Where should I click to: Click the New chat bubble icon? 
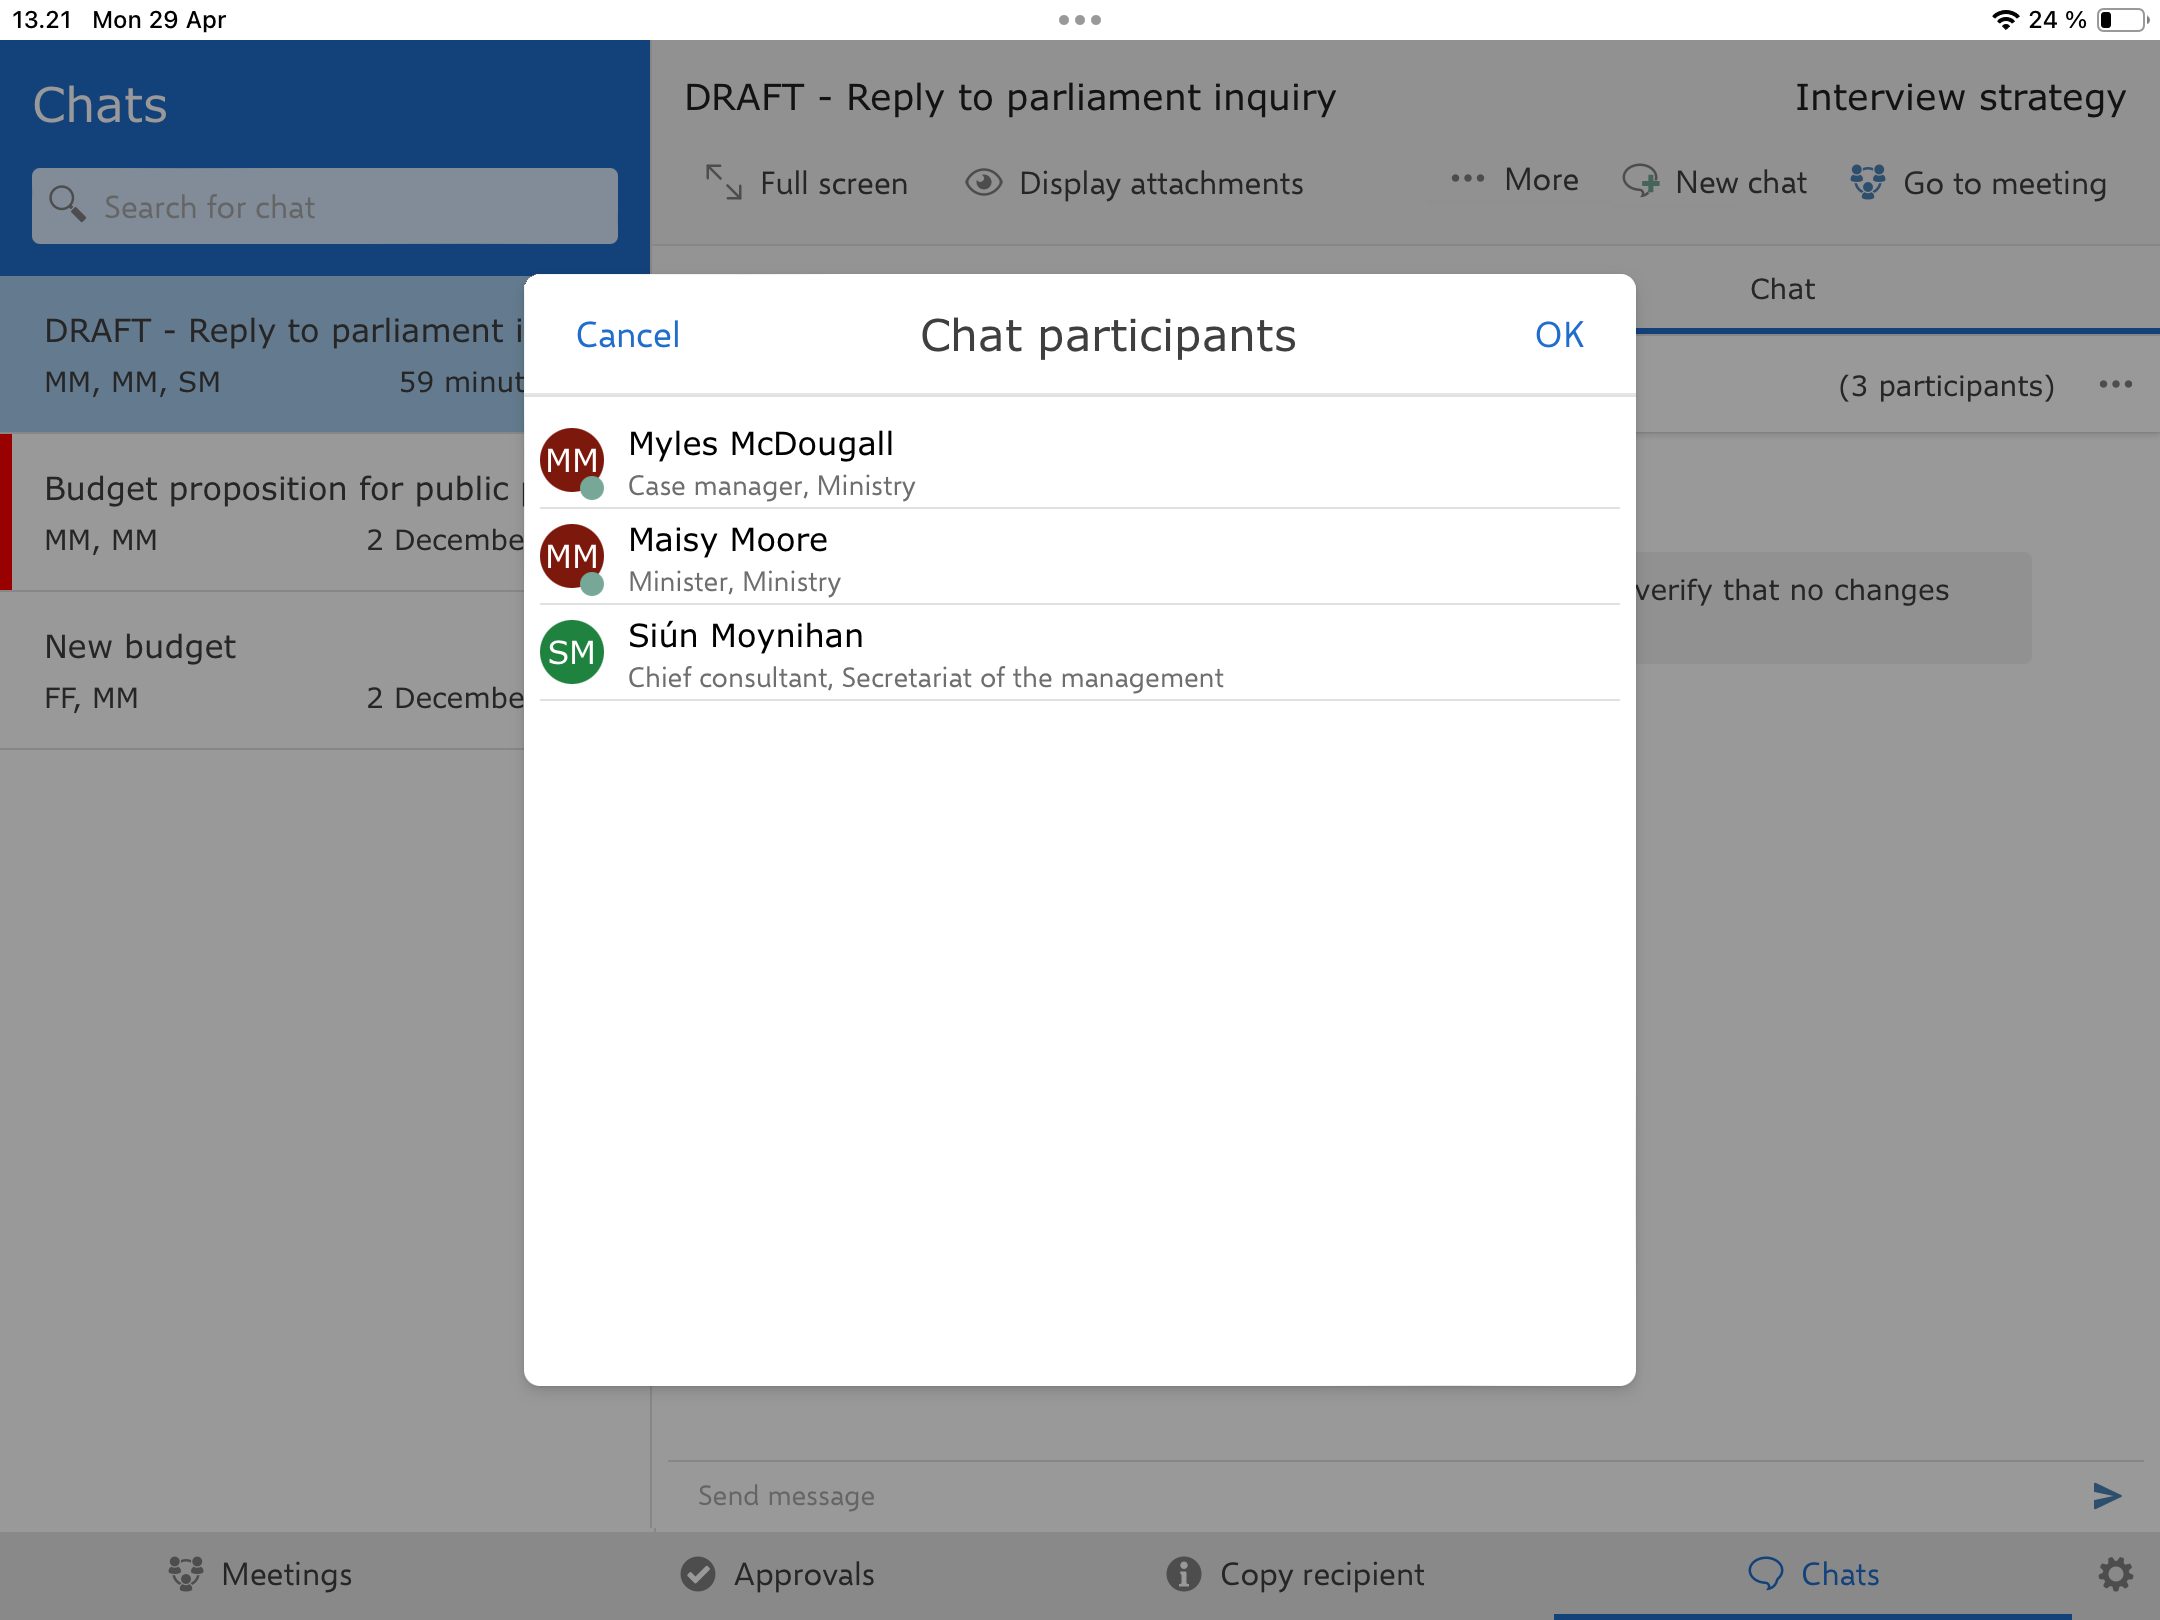(1640, 182)
